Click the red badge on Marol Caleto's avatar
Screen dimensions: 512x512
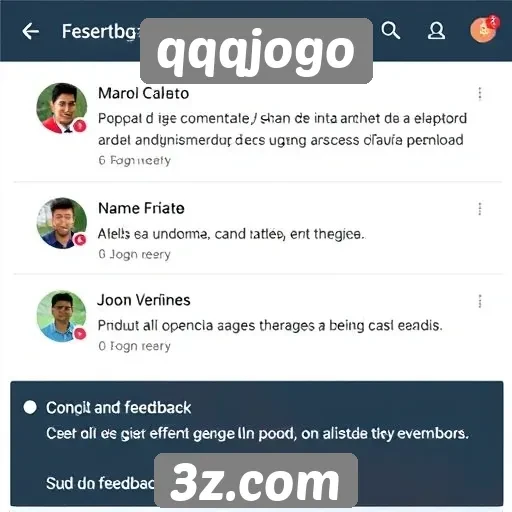80,126
